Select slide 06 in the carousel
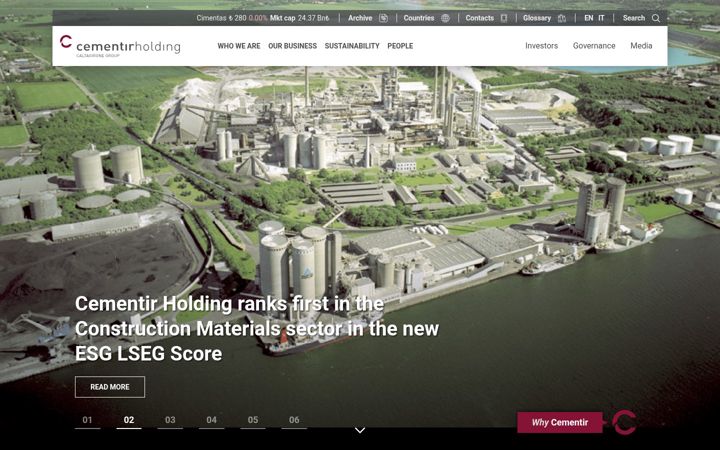The width and height of the screenshot is (720, 450). pyautogui.click(x=294, y=420)
